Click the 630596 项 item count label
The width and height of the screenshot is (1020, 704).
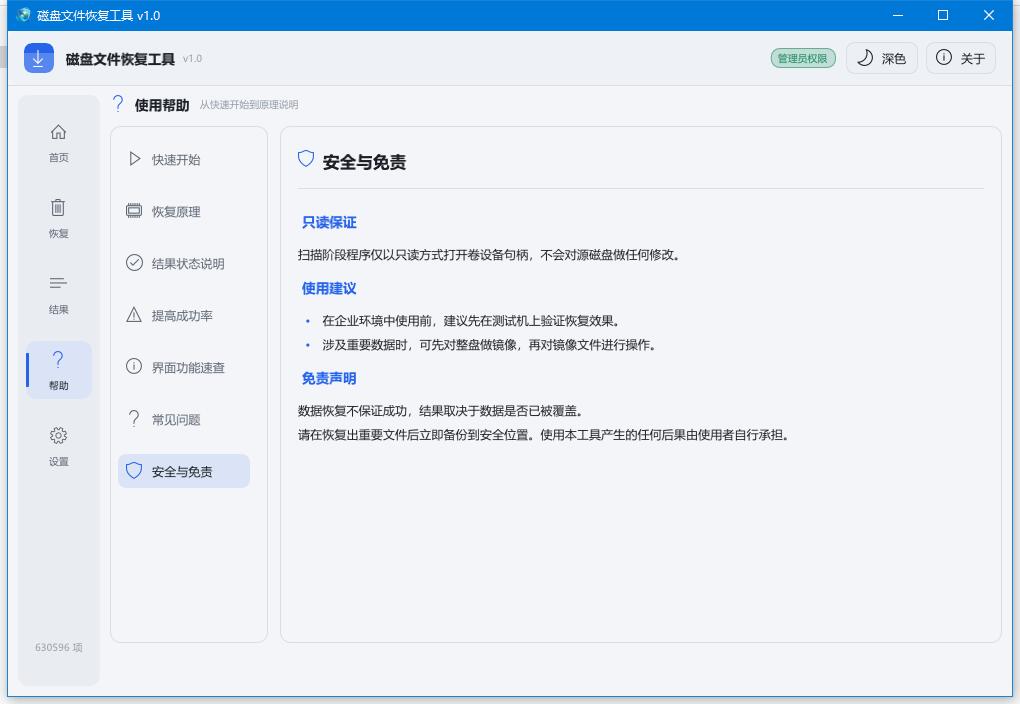[59, 647]
